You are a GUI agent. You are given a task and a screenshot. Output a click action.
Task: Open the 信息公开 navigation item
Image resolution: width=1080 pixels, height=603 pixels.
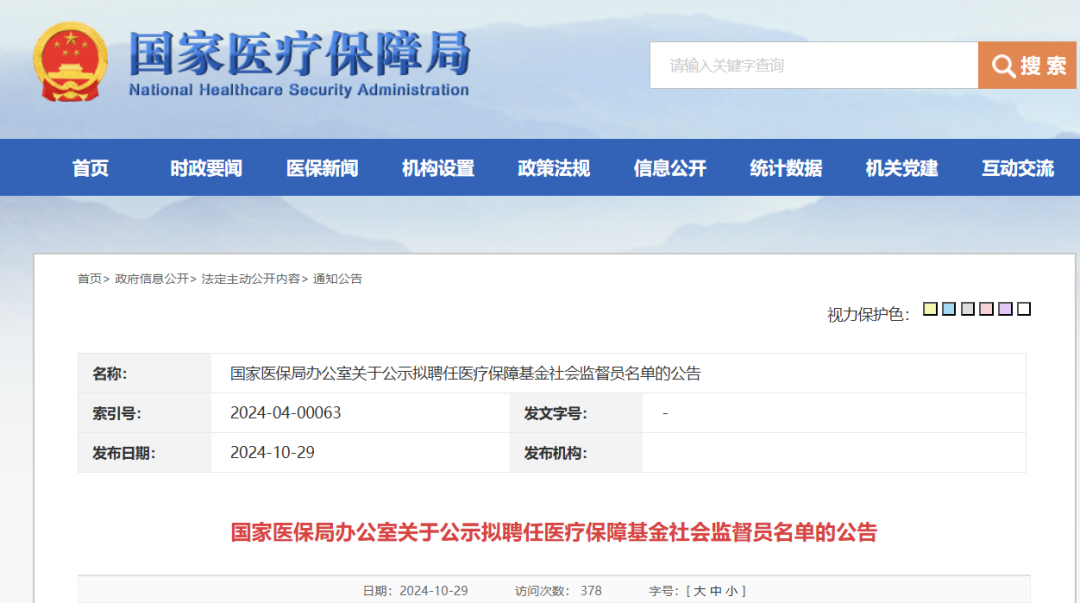(670, 168)
